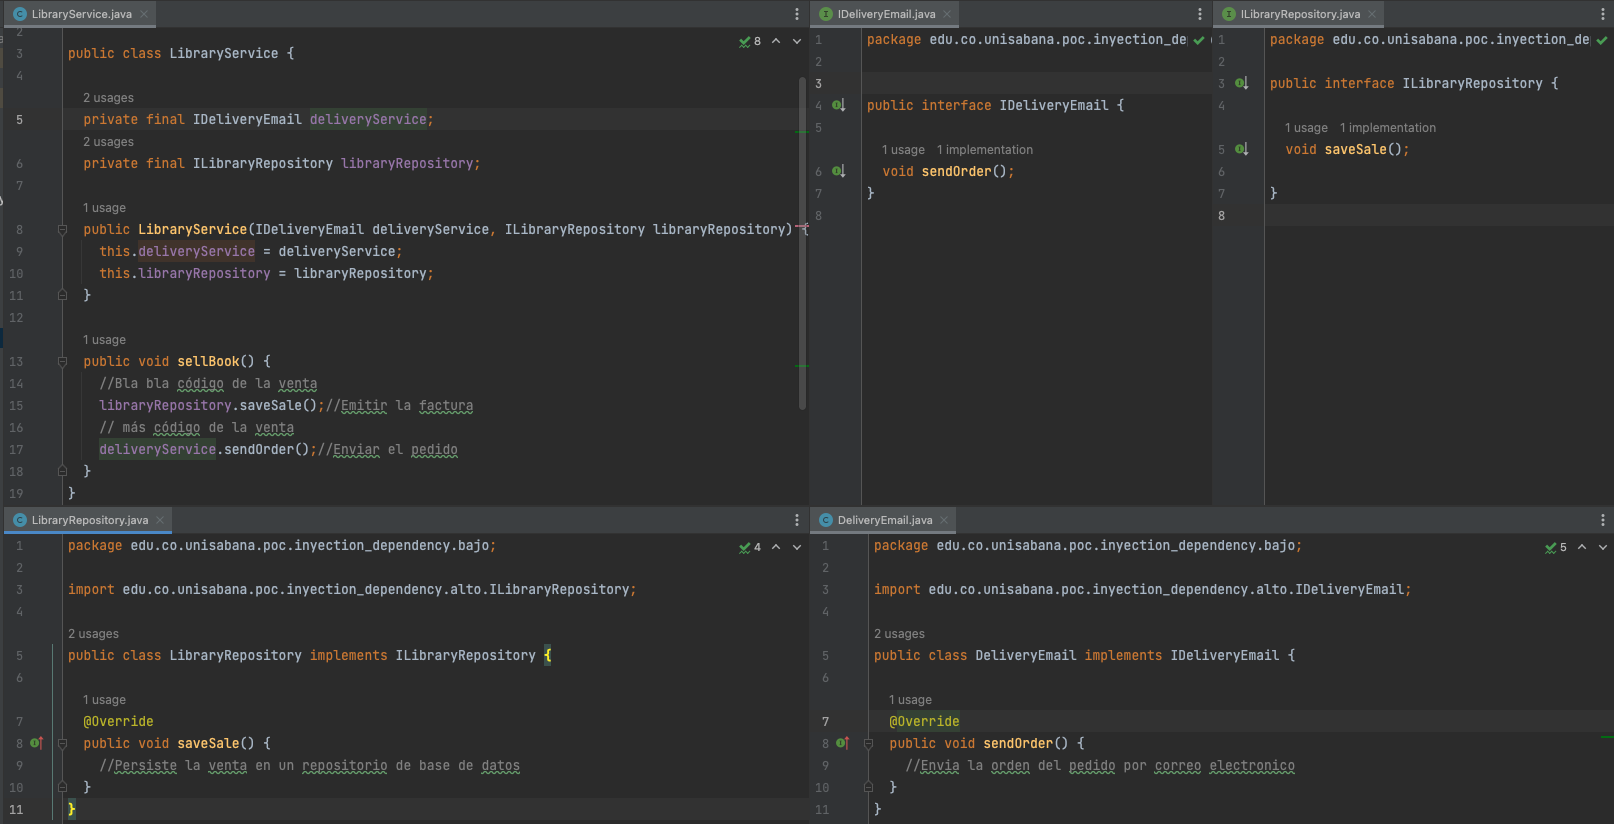Click the gutter icon beside ILibraryRepository interface

(1242, 83)
